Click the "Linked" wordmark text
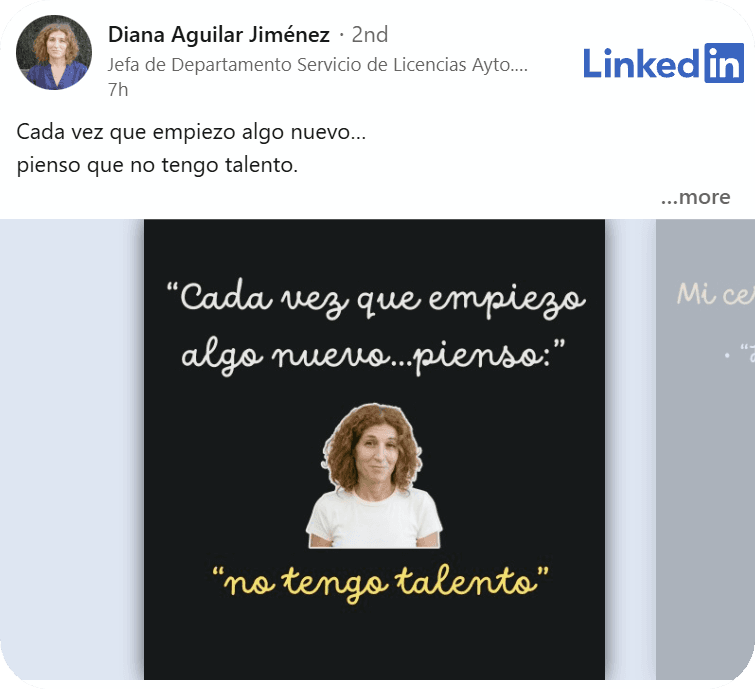The height and width of the screenshot is (689, 755). pyautogui.click(x=641, y=64)
